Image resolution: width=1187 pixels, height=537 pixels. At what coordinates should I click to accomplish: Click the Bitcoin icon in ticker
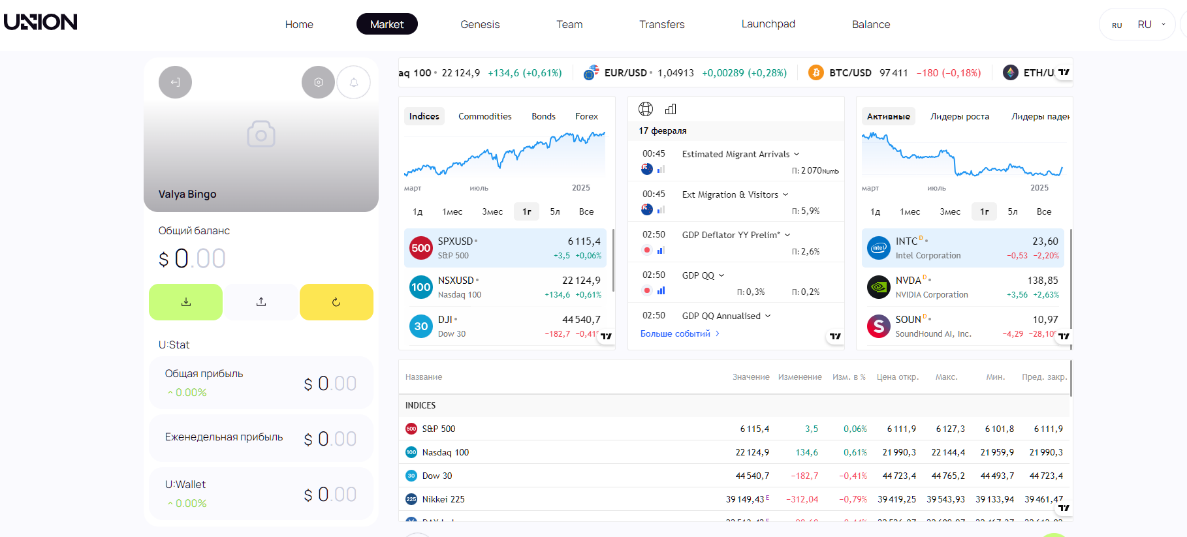816,73
